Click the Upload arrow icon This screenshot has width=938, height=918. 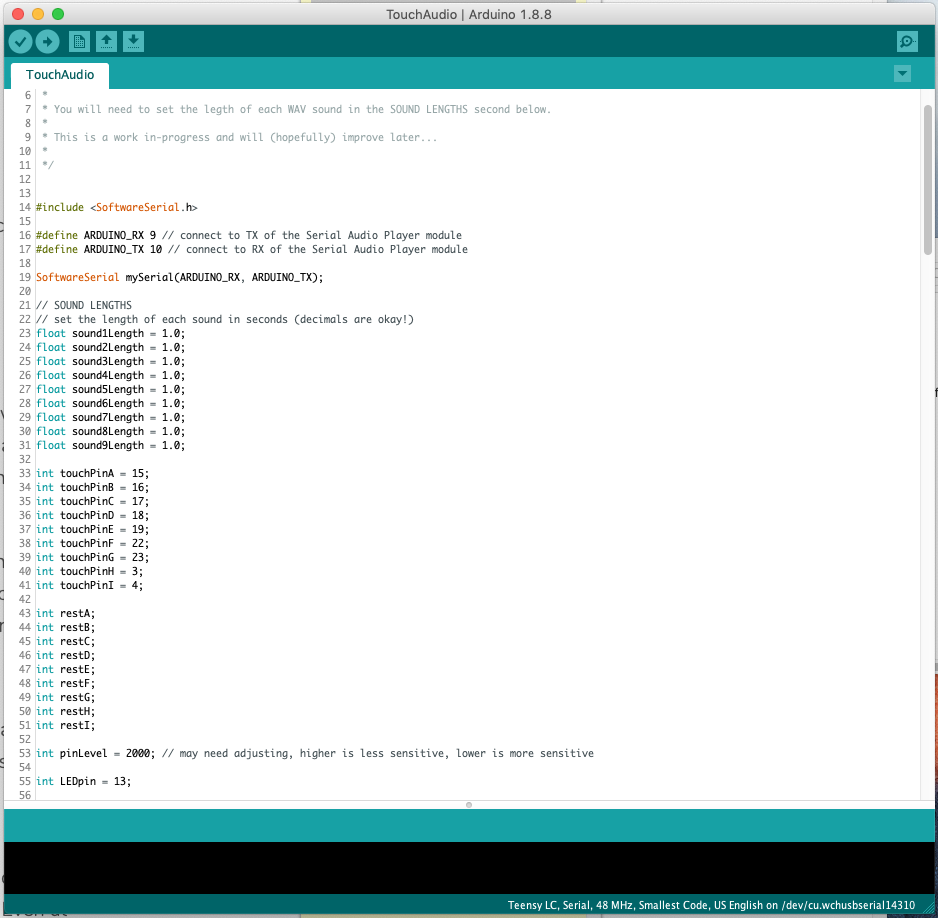pyautogui.click(x=47, y=42)
